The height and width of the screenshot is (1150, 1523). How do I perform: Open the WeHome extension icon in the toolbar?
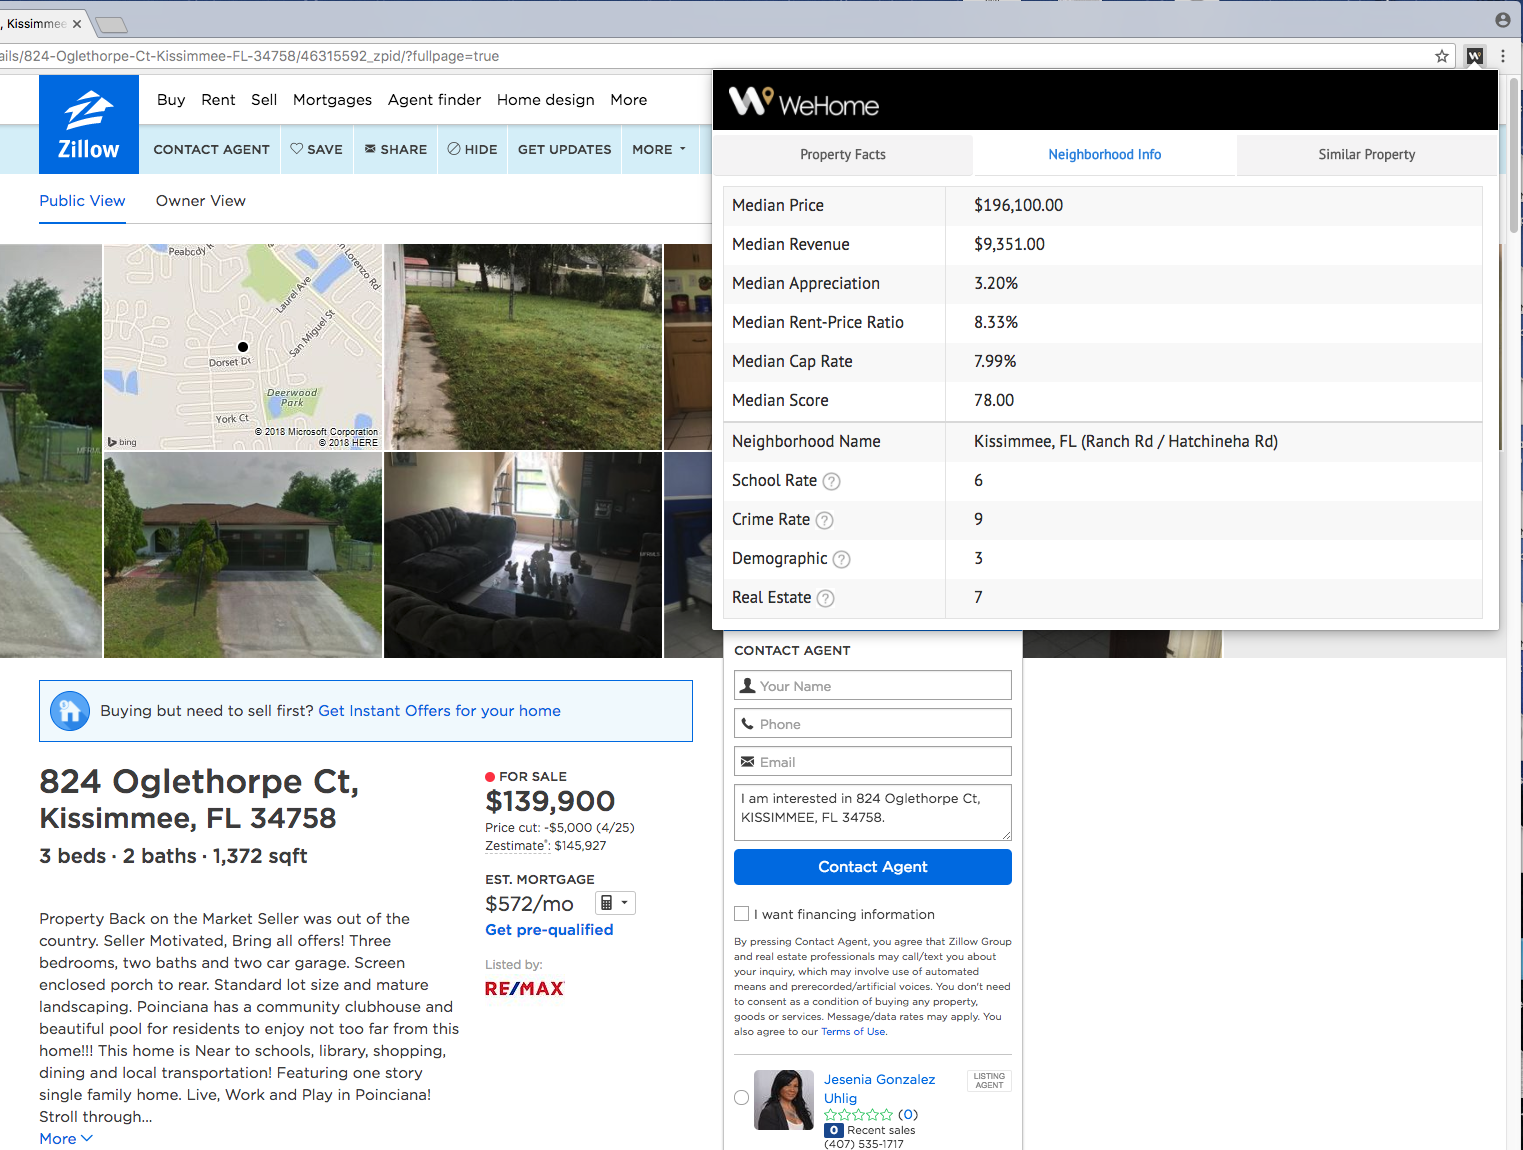[x=1474, y=56]
